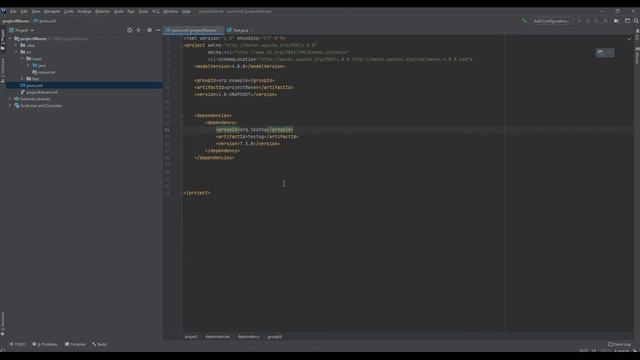
Task: Click the Run Anything toolbar icon
Action: click(x=616, y=21)
